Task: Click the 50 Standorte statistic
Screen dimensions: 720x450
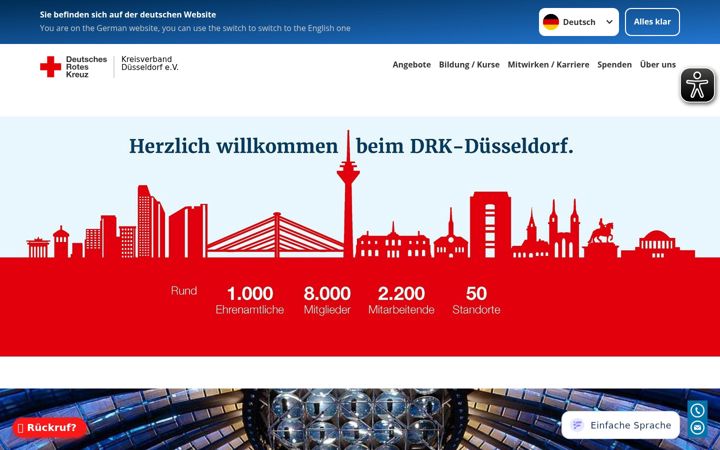Action: 476,300
